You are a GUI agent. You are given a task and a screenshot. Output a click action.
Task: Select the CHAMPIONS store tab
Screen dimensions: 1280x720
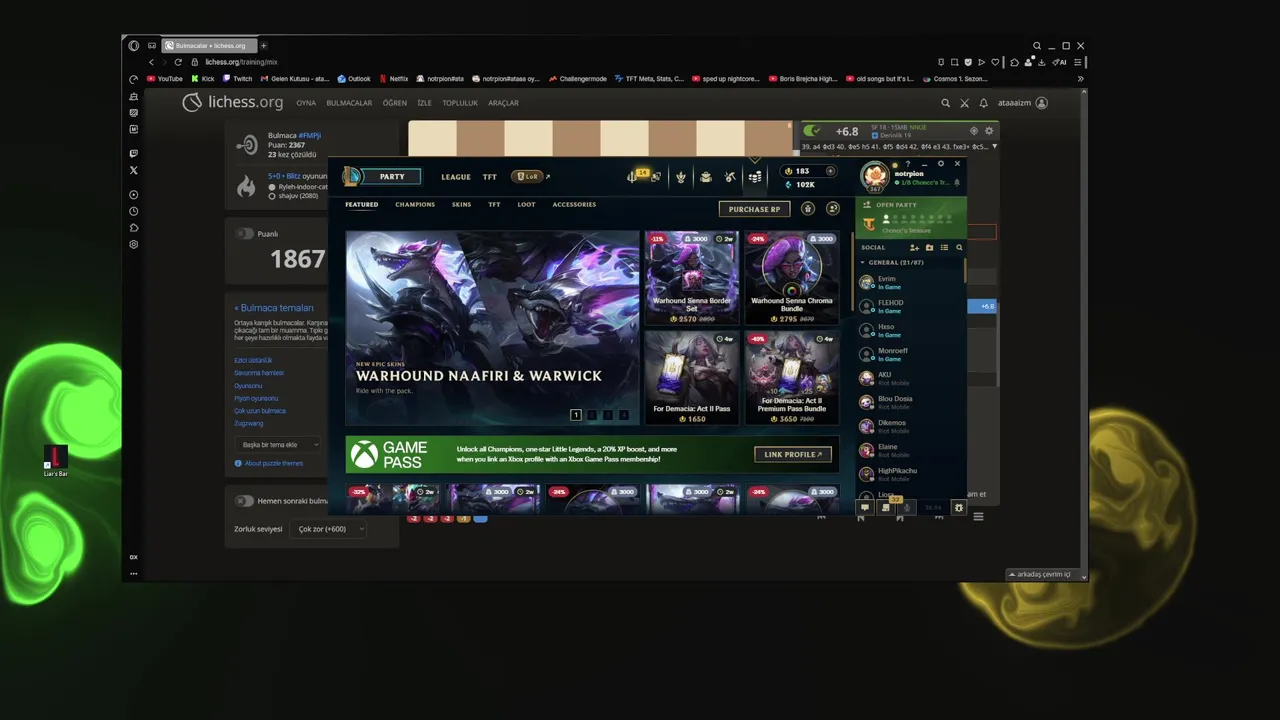pos(415,205)
